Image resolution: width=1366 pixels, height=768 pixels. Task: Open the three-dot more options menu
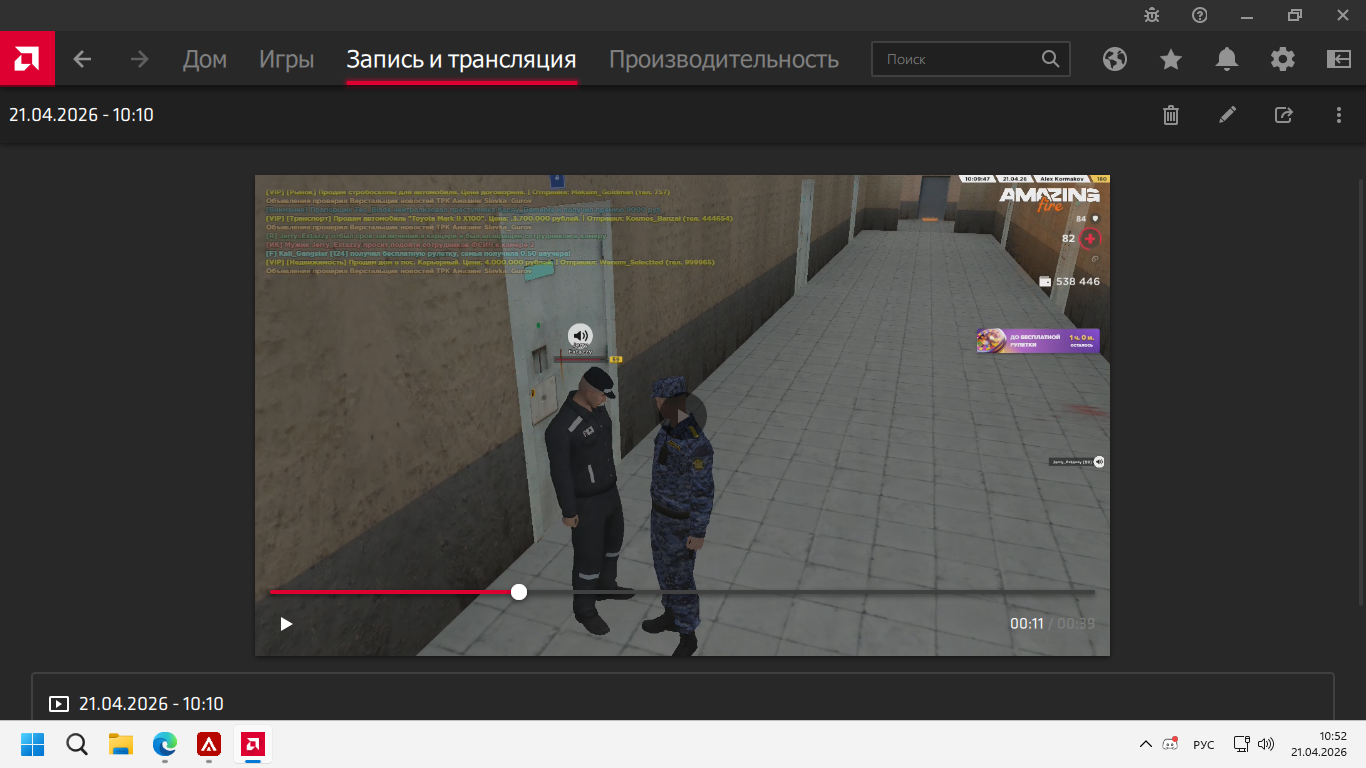pyautogui.click(x=1339, y=115)
